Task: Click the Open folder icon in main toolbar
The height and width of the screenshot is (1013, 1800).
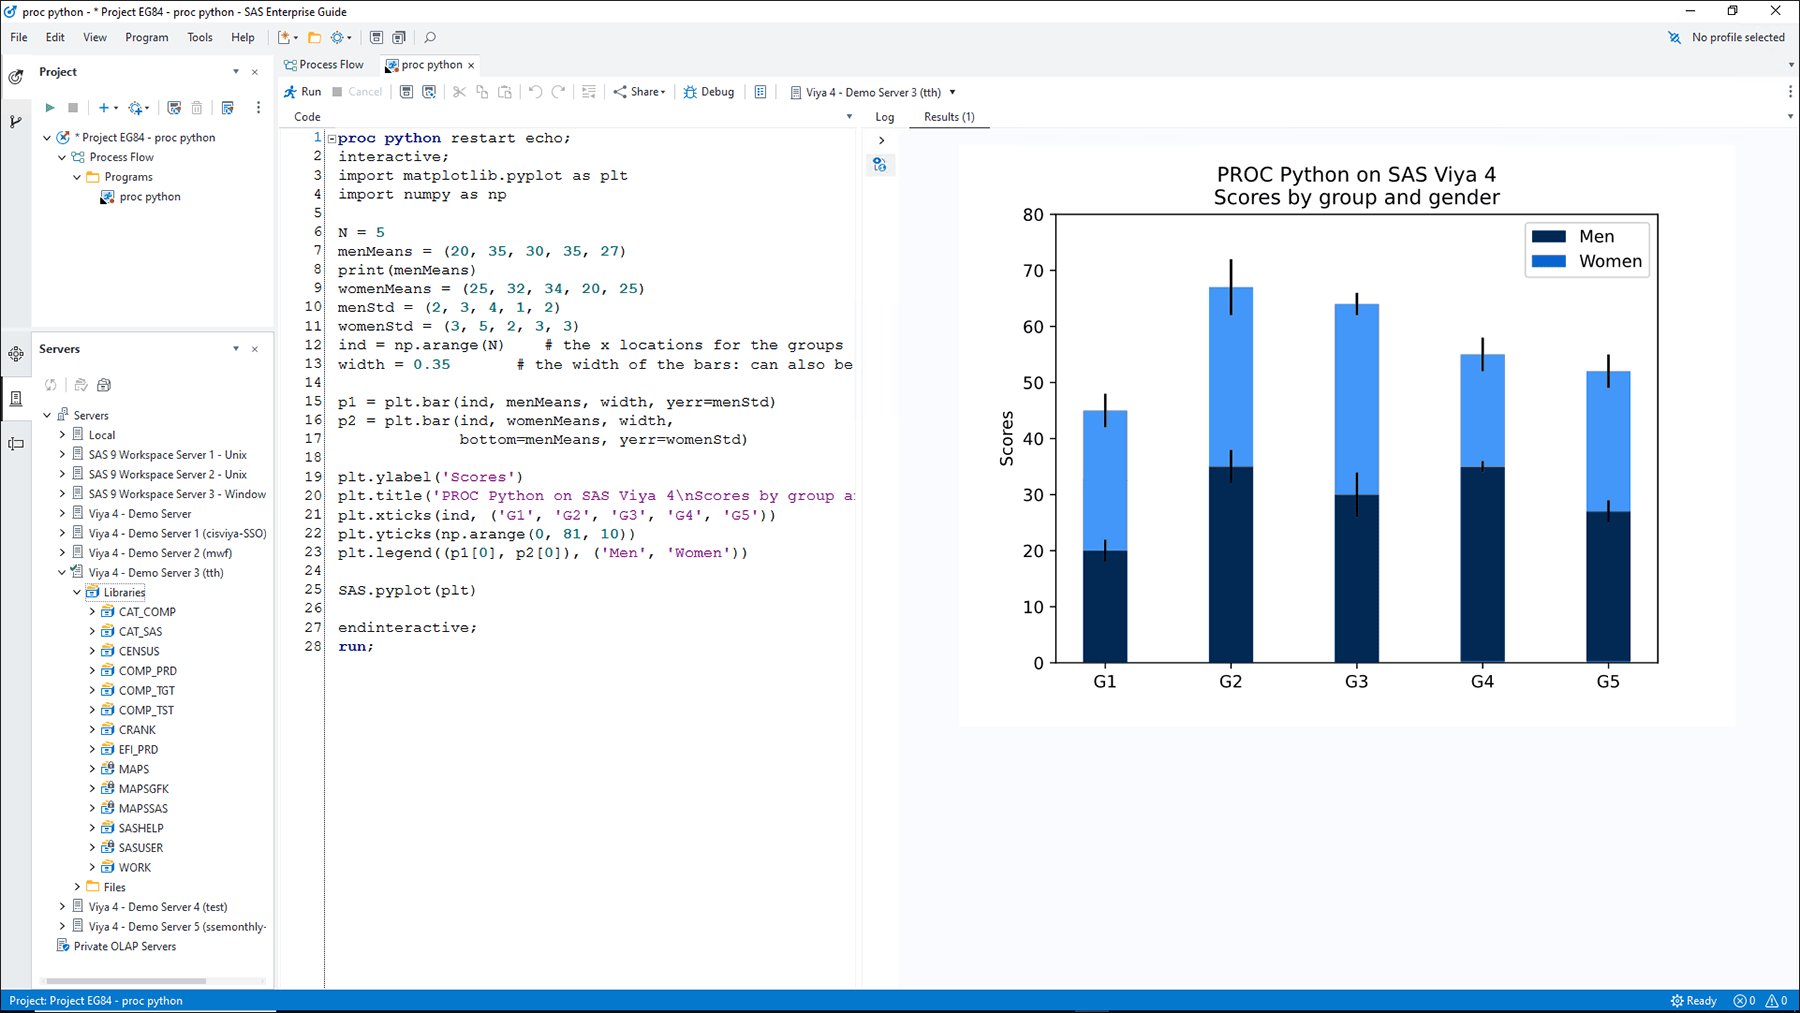Action: pyautogui.click(x=314, y=38)
